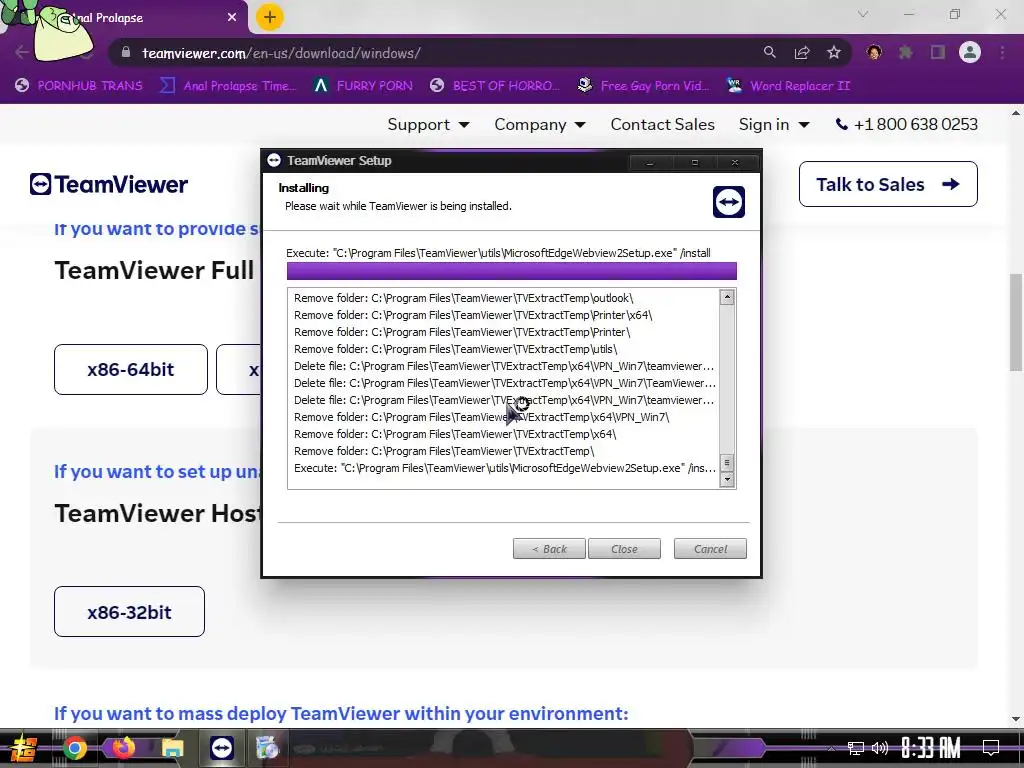Open the PORNHUB TRANS bookmark
The height and width of the screenshot is (768, 1024).
click(78, 86)
